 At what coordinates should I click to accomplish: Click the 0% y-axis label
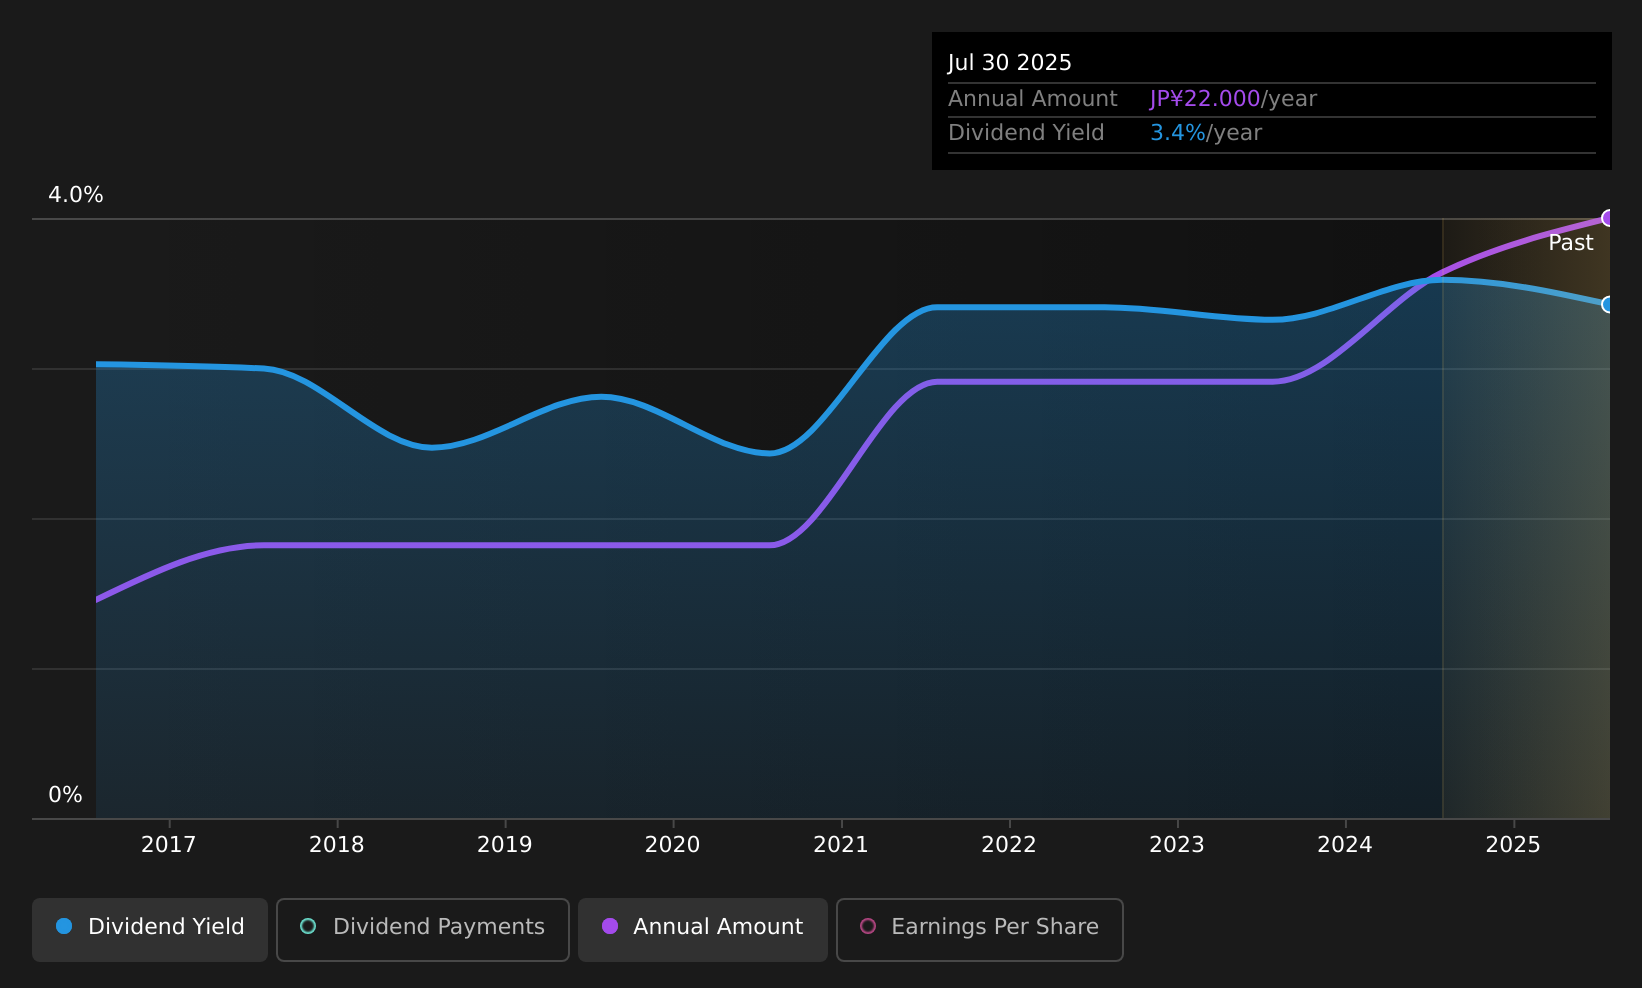coord(65,795)
